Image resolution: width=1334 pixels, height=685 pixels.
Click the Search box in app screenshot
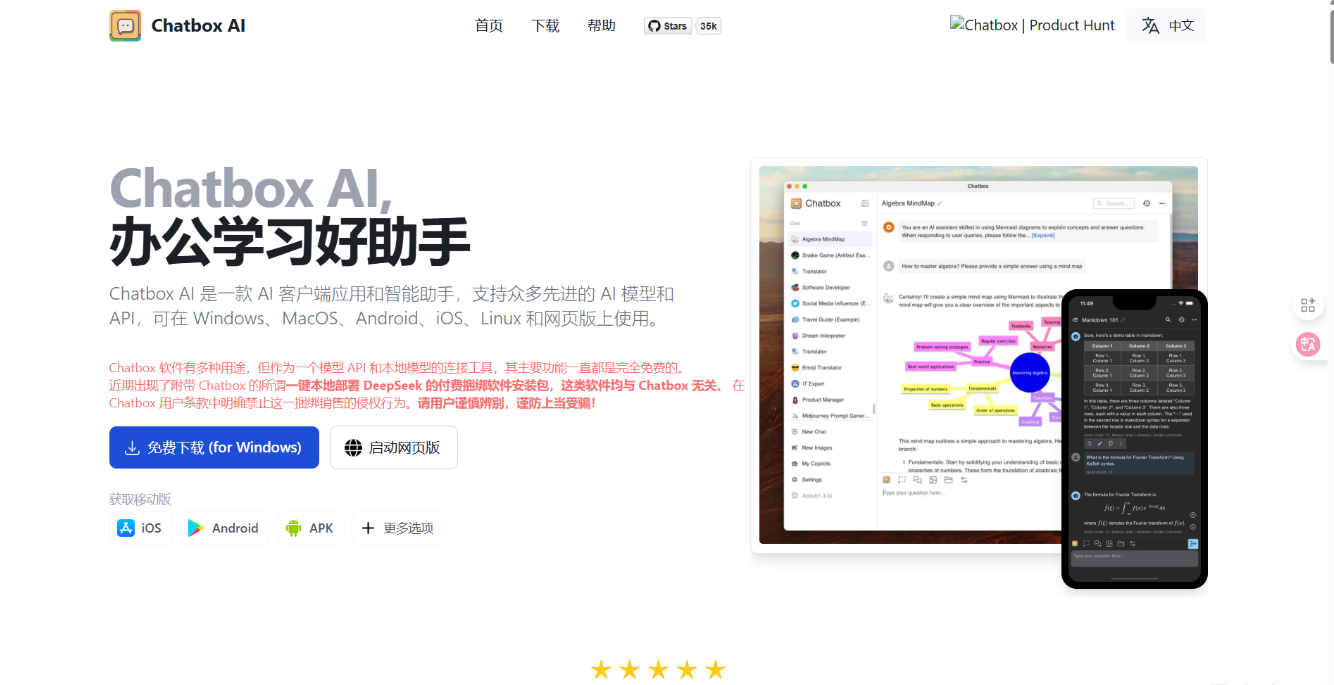[x=1113, y=203]
